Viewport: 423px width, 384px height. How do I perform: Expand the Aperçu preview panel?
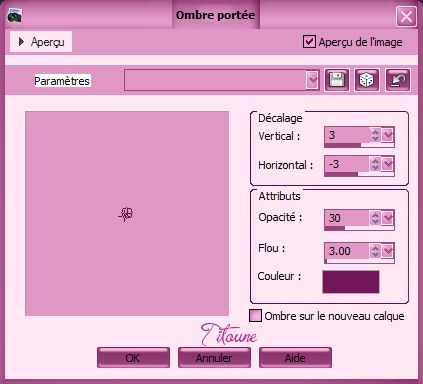[41, 42]
